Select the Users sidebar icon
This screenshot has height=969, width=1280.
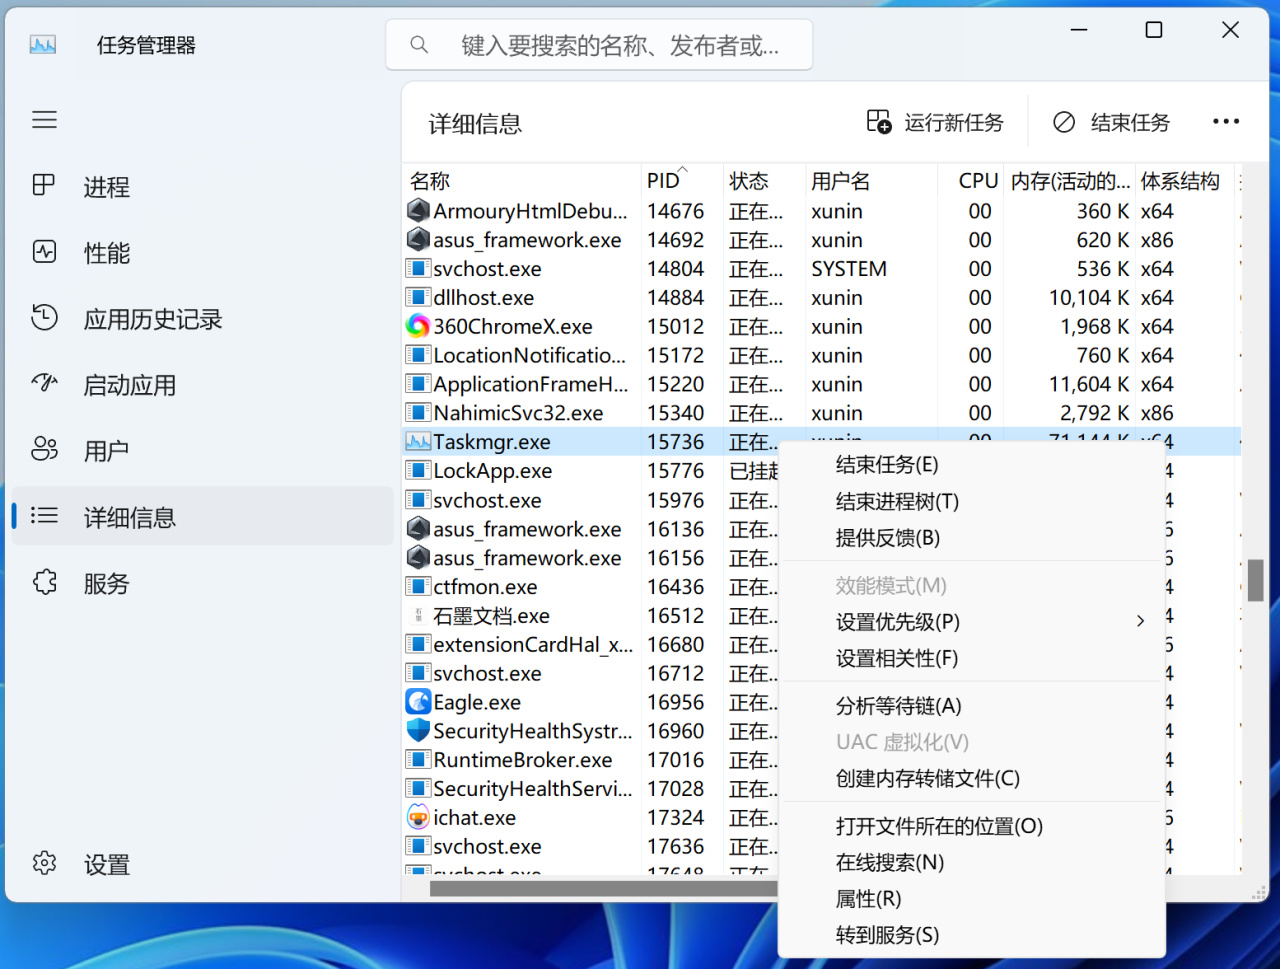(x=105, y=450)
